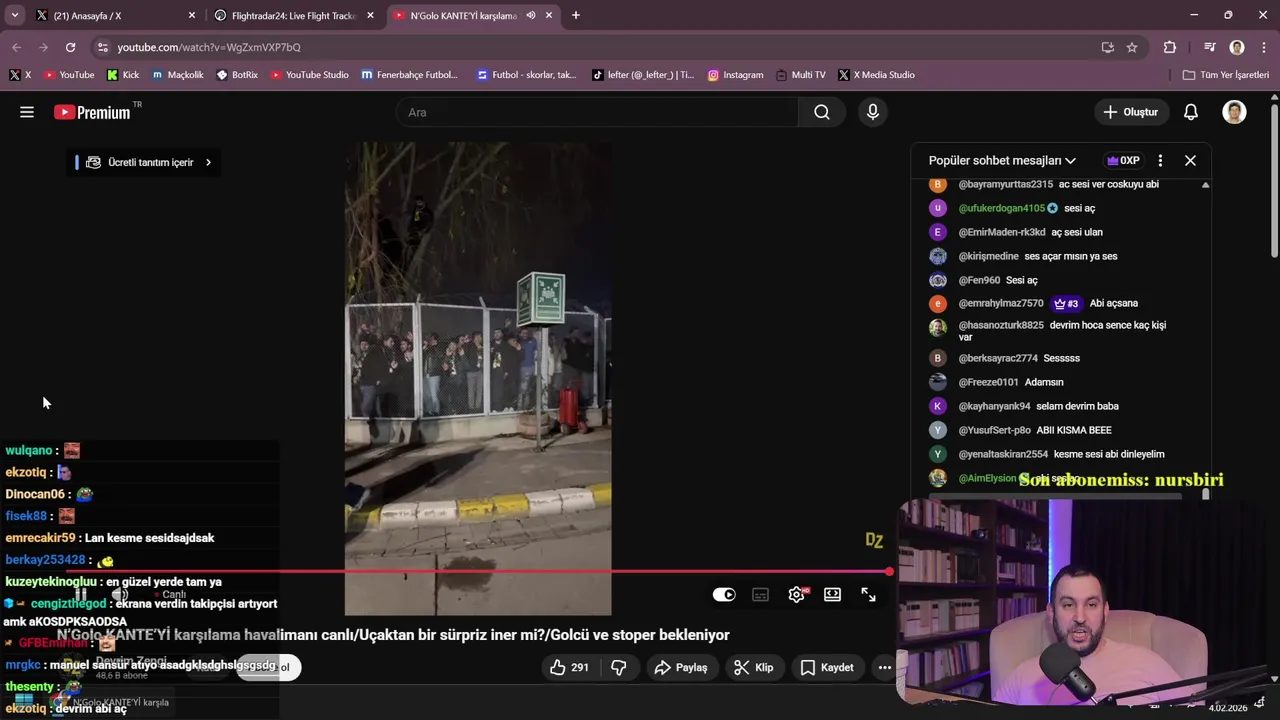This screenshot has height=720, width=1280.
Task: Seek using the red video progress bar
Action: [477, 572]
